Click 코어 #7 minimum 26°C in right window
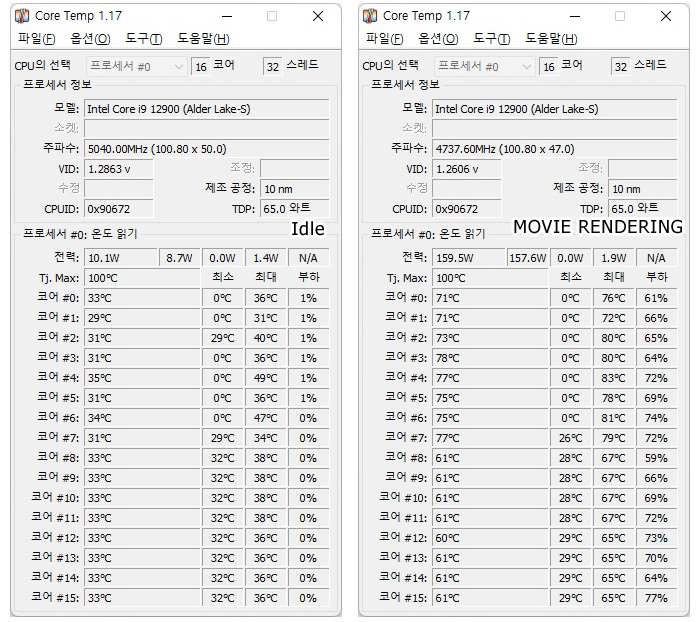The height and width of the screenshot is (622, 700). pyautogui.click(x=571, y=438)
